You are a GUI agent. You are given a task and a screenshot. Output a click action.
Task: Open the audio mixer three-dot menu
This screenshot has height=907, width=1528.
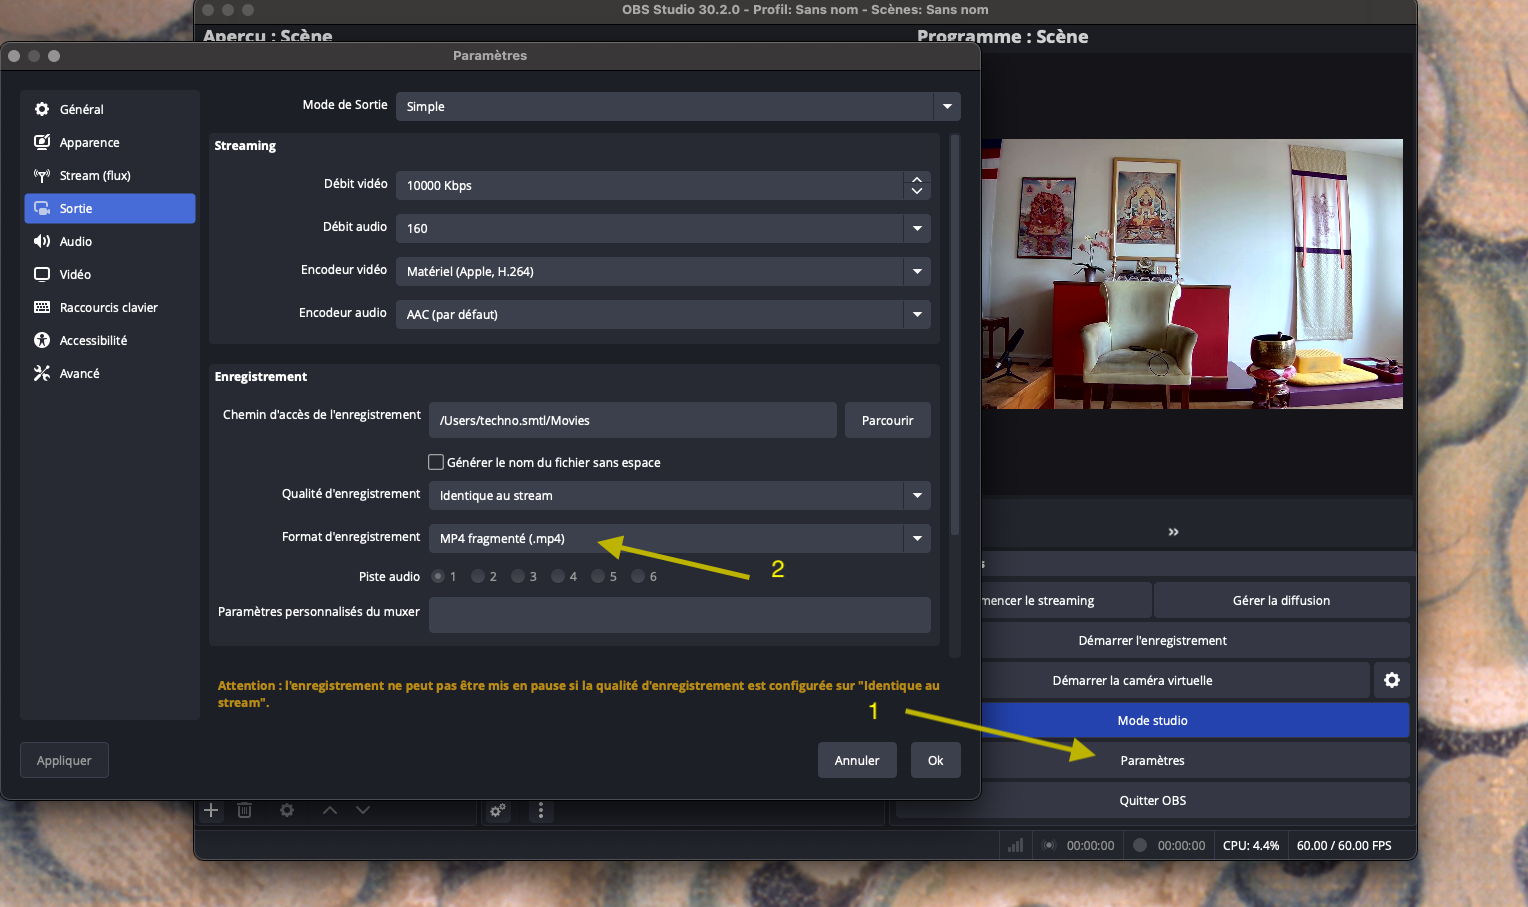pos(541,810)
